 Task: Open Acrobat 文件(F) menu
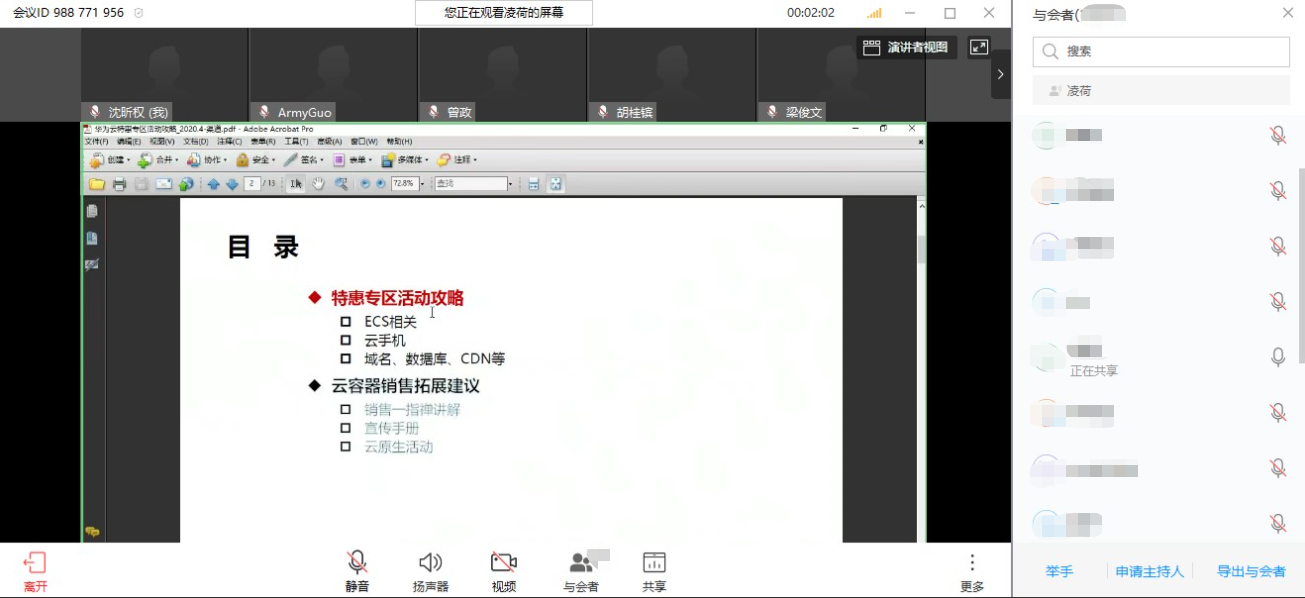(96, 142)
